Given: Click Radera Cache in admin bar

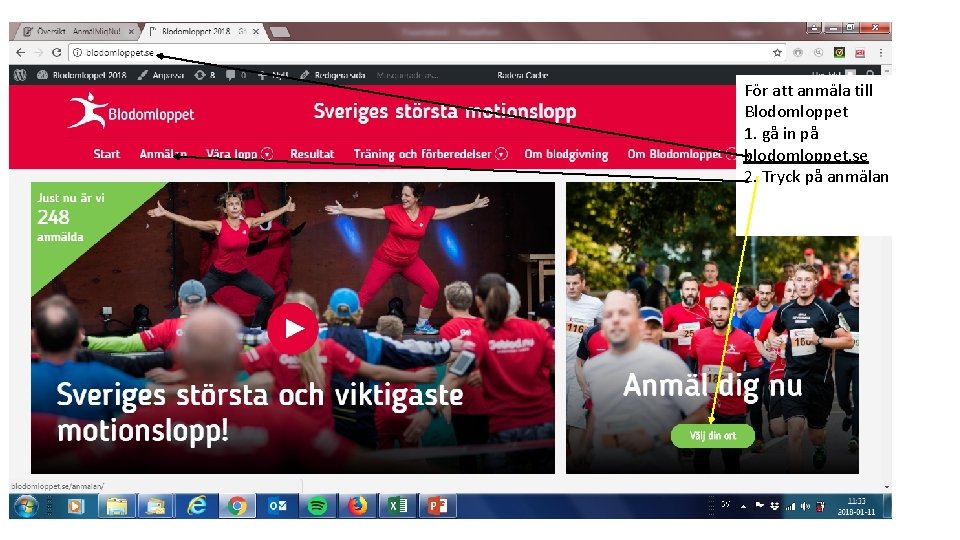Looking at the screenshot, I should [x=522, y=75].
